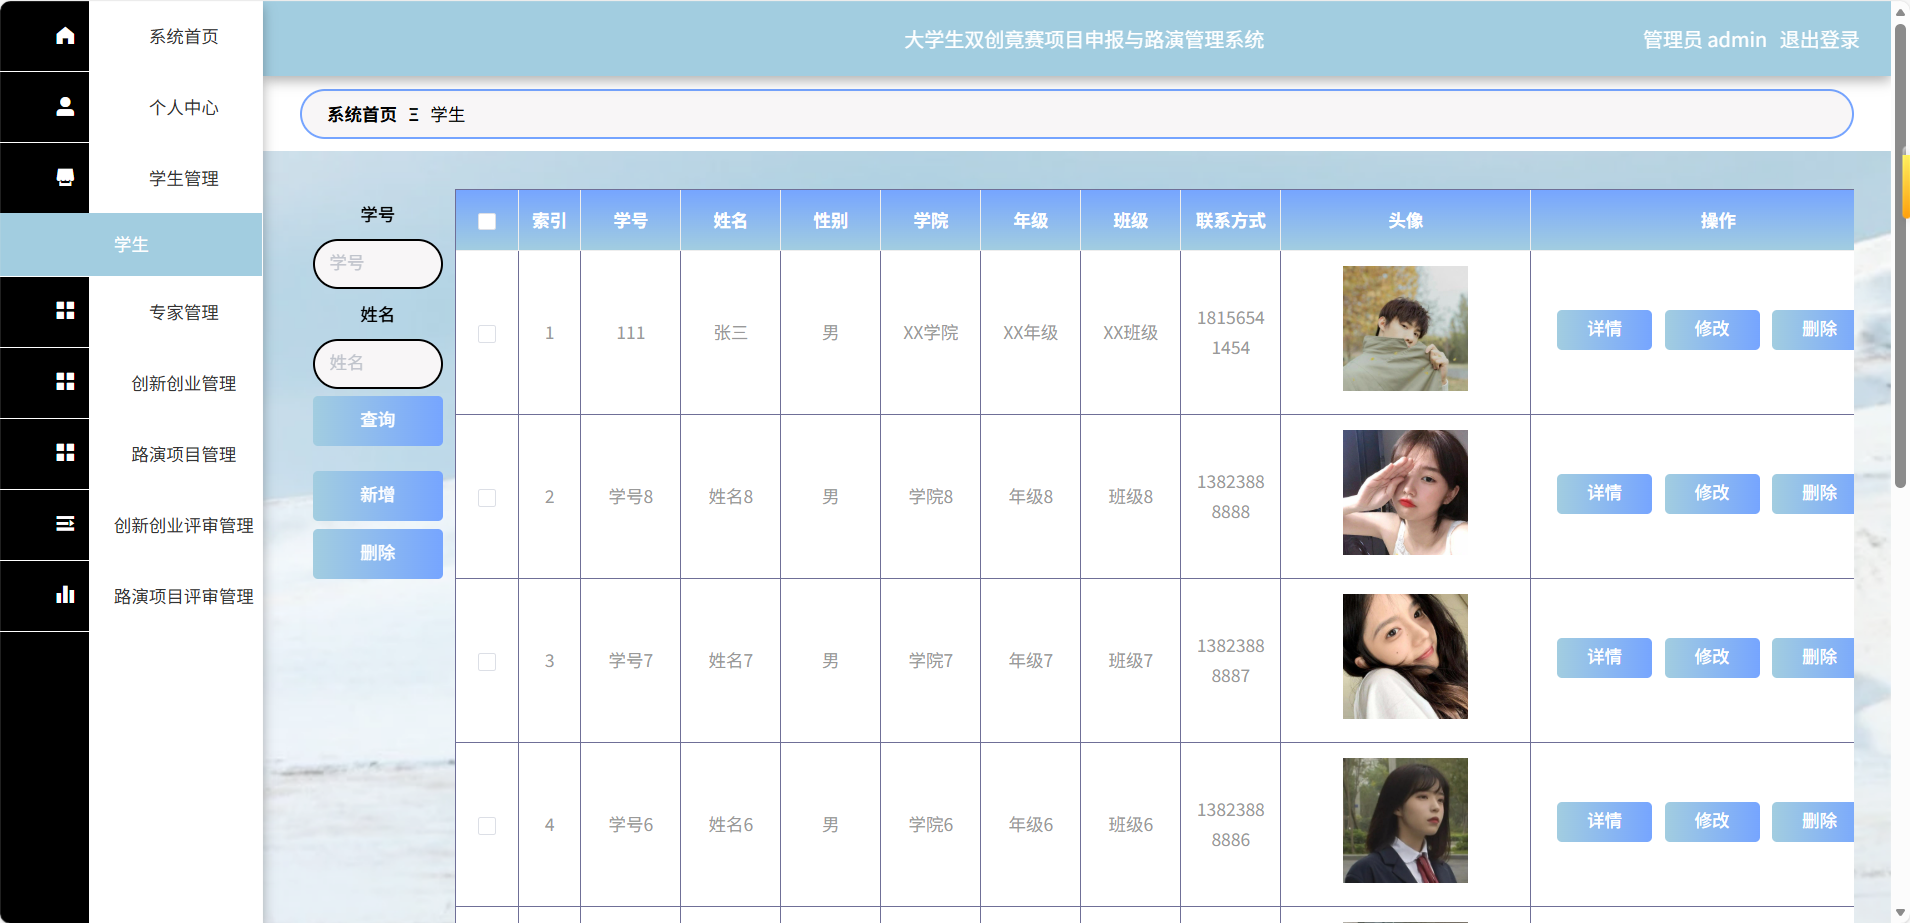Image resolution: width=1910 pixels, height=923 pixels.
Task: Click the 年级7 cell
Action: pyautogui.click(x=1031, y=661)
